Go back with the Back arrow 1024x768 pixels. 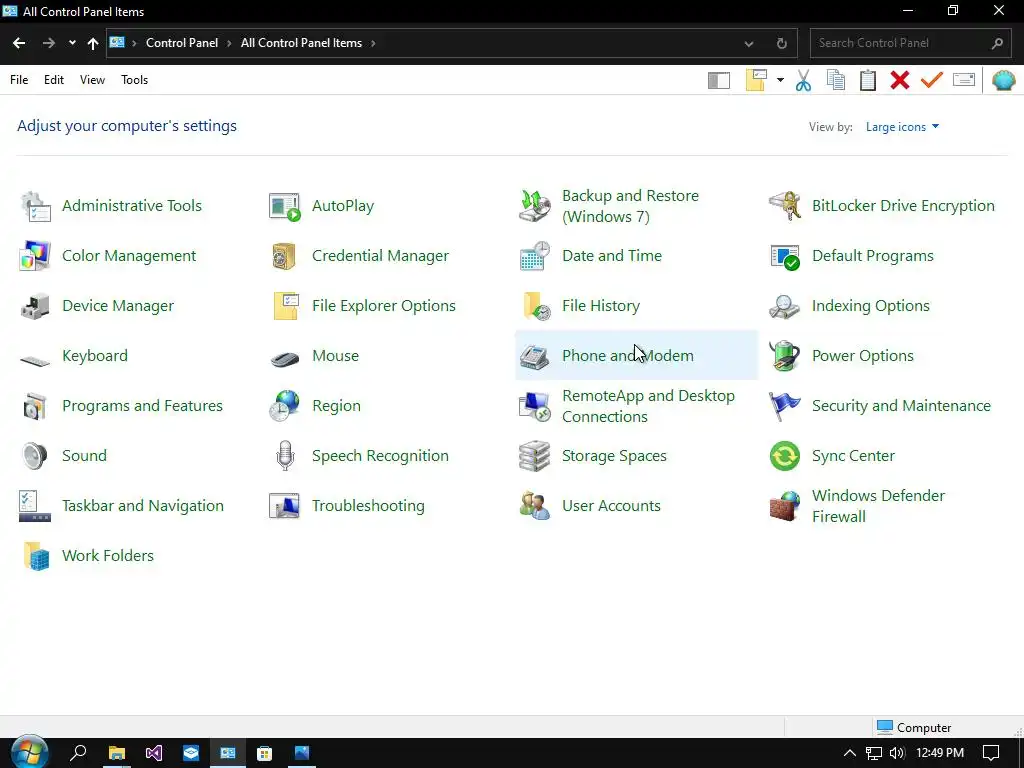tap(19, 43)
